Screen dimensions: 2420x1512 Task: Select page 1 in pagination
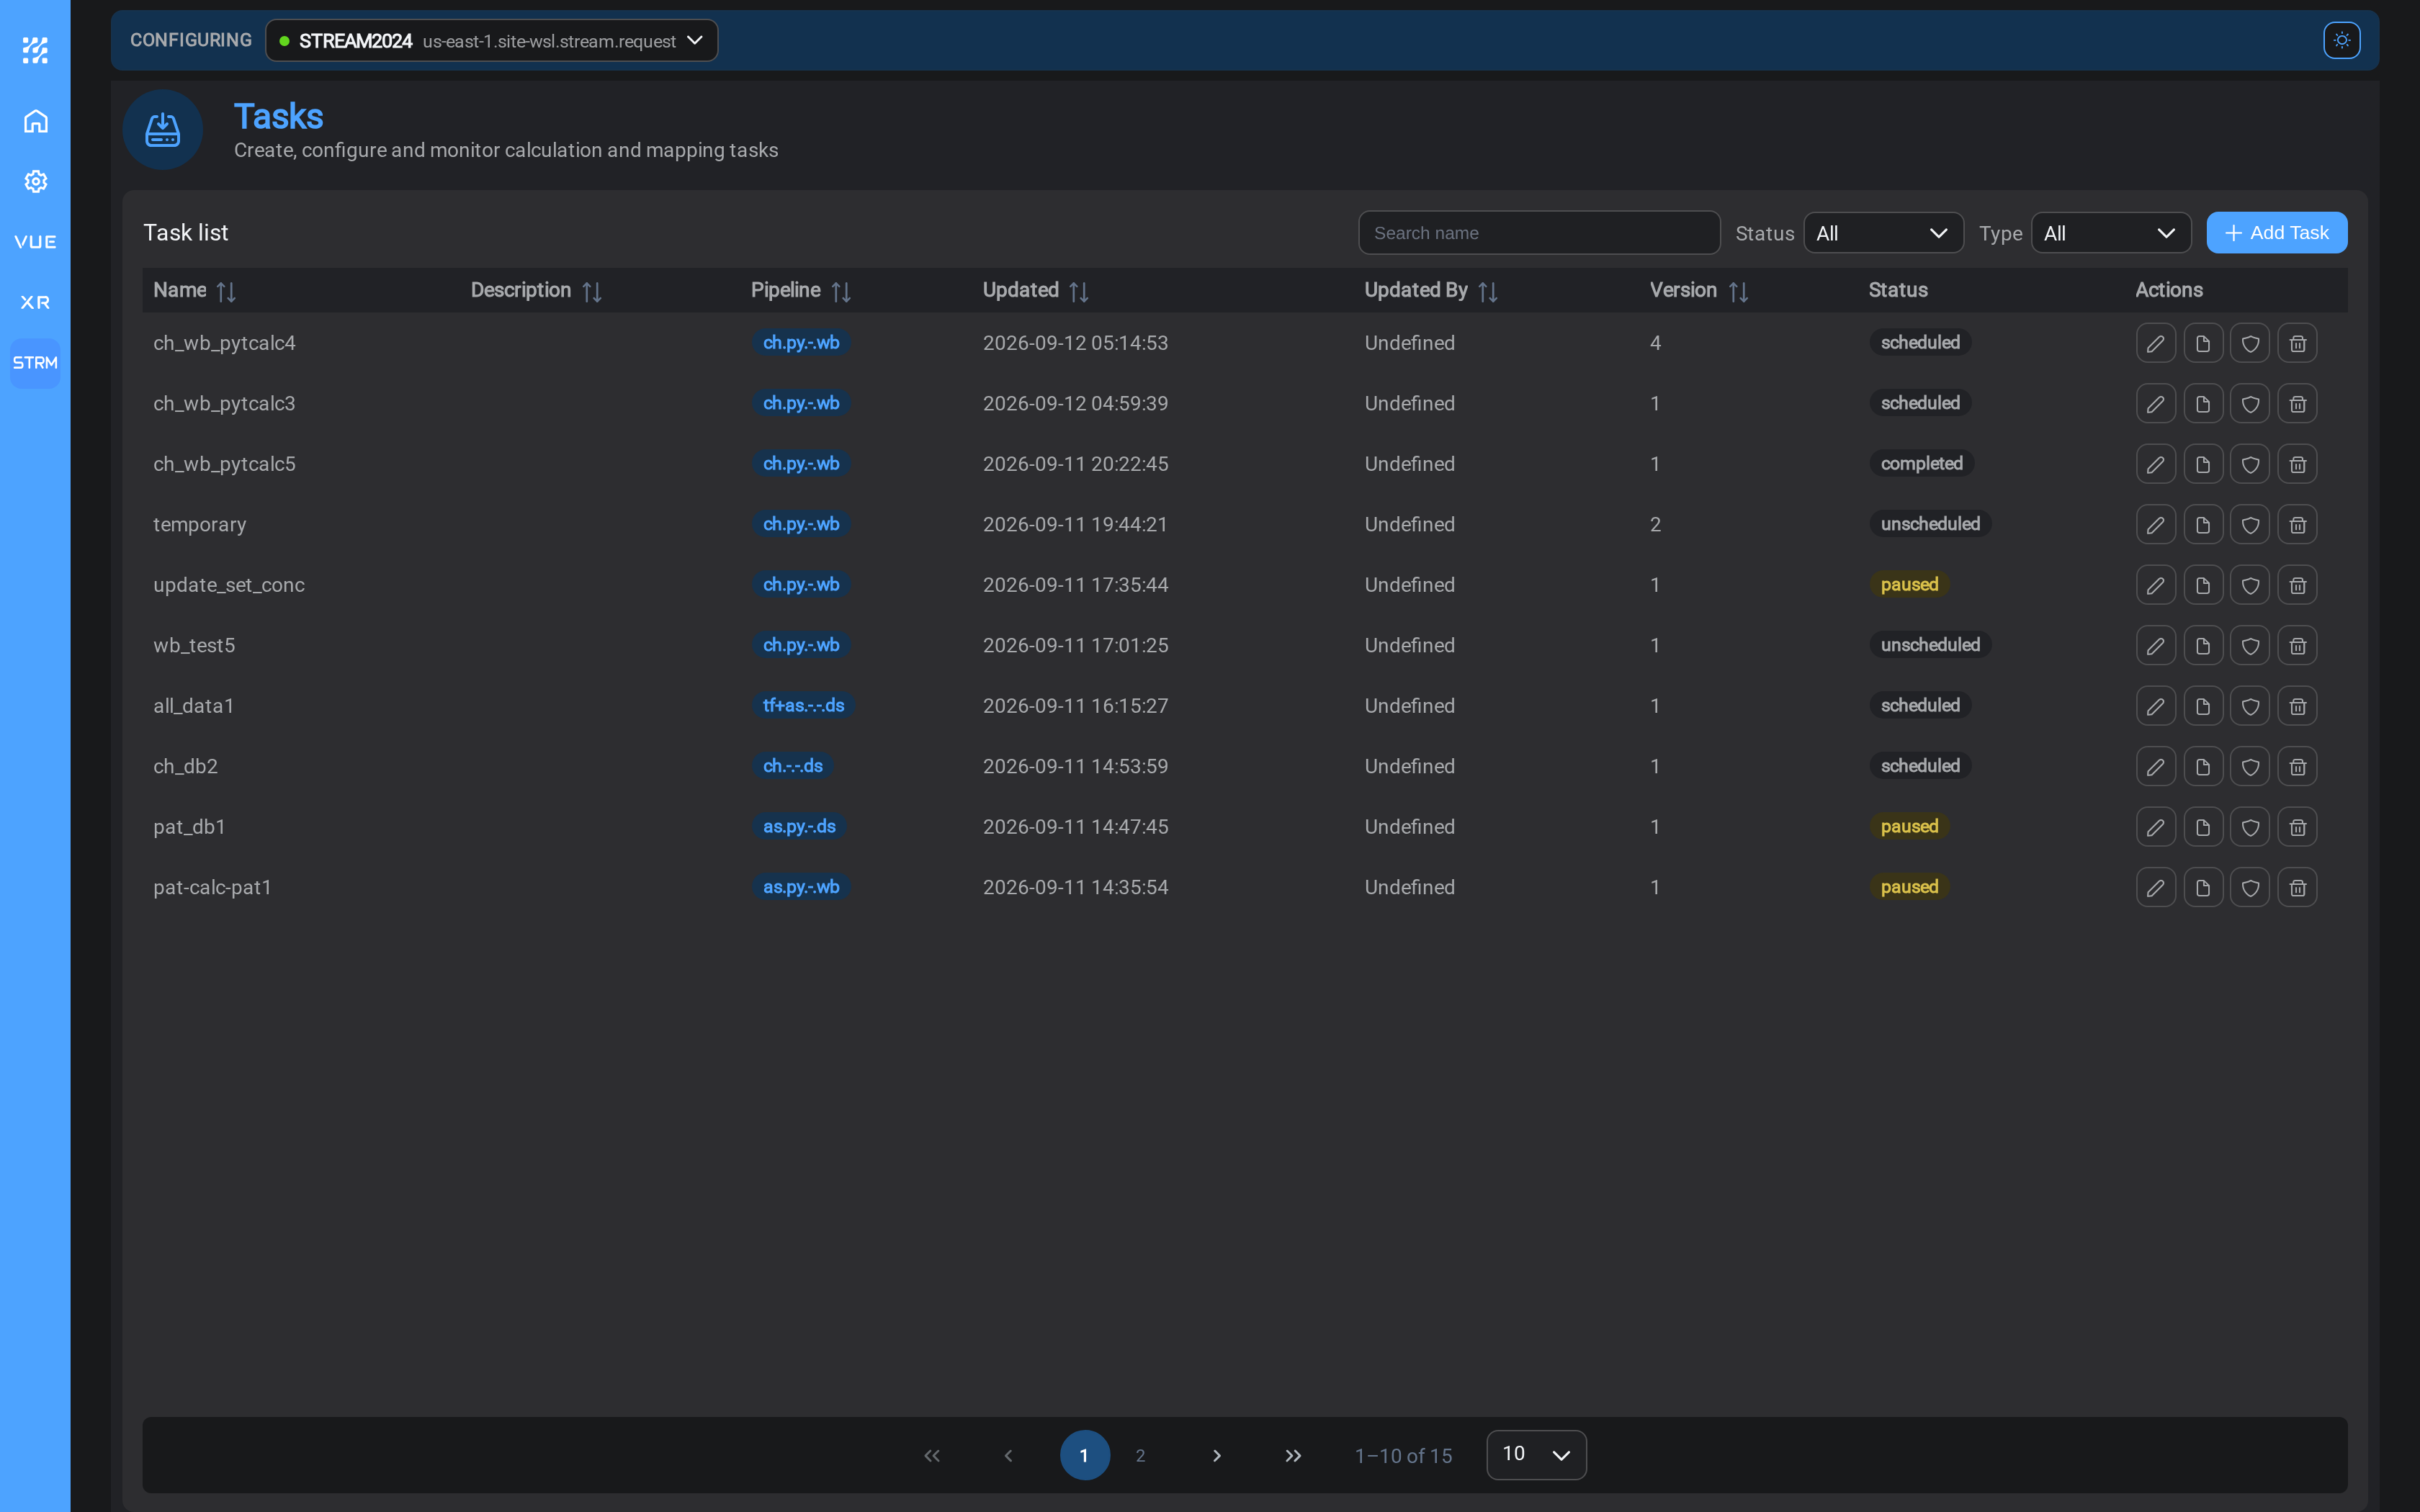[x=1084, y=1455]
